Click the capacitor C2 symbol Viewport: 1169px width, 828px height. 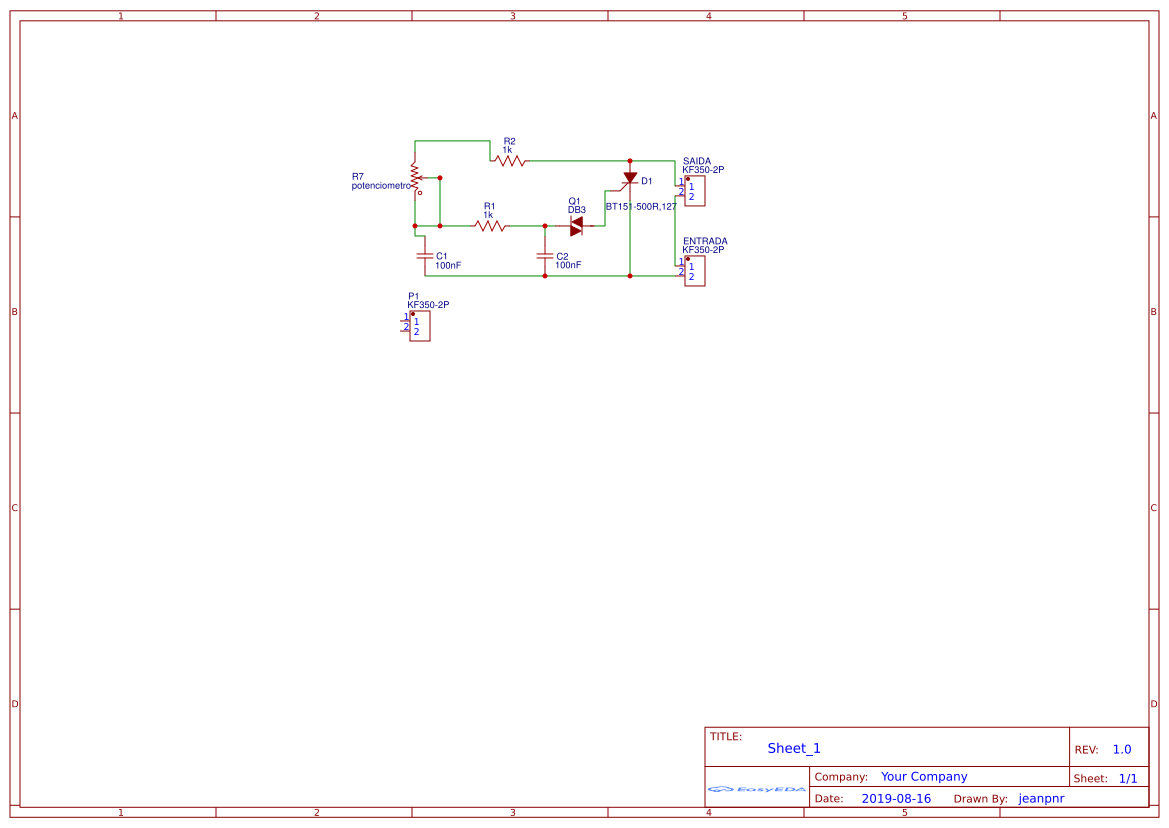[544, 257]
